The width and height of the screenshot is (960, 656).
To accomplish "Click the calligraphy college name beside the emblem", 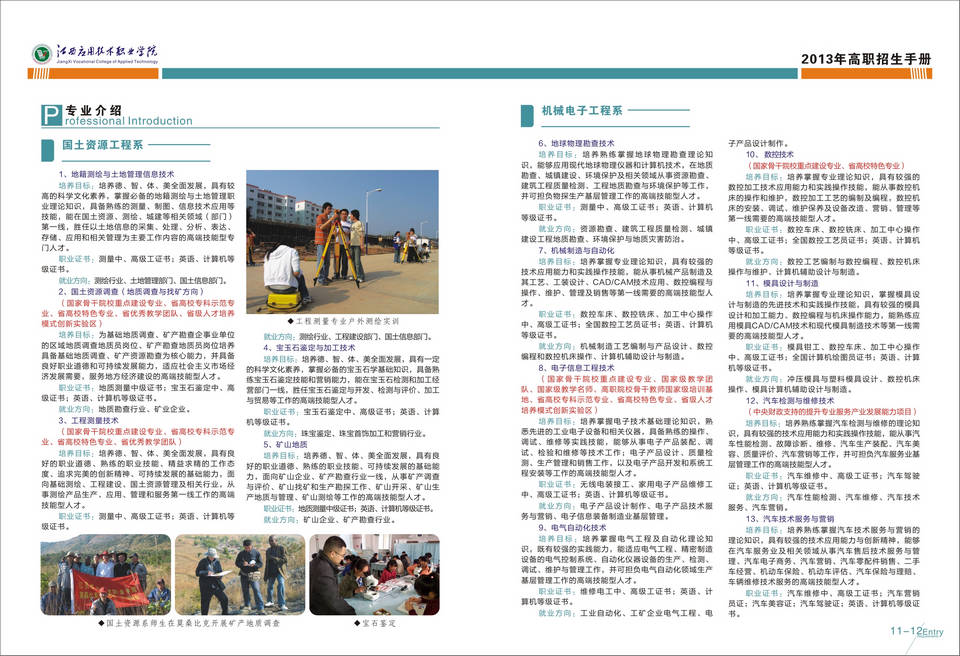I will point(107,51).
